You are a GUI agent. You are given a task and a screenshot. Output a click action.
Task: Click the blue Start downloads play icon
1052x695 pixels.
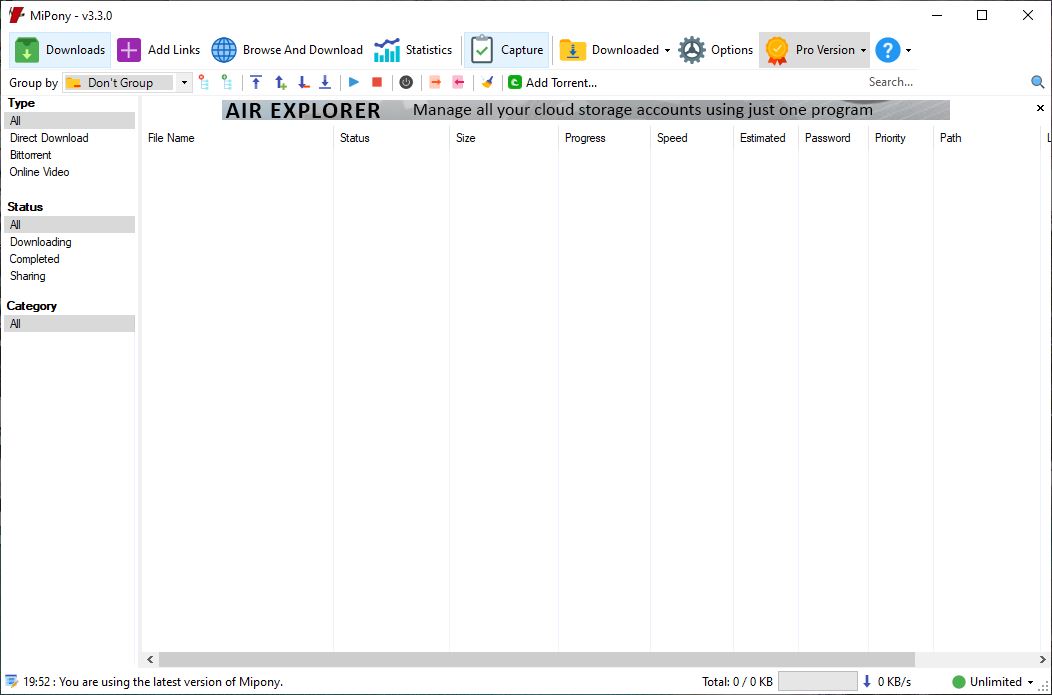[354, 82]
